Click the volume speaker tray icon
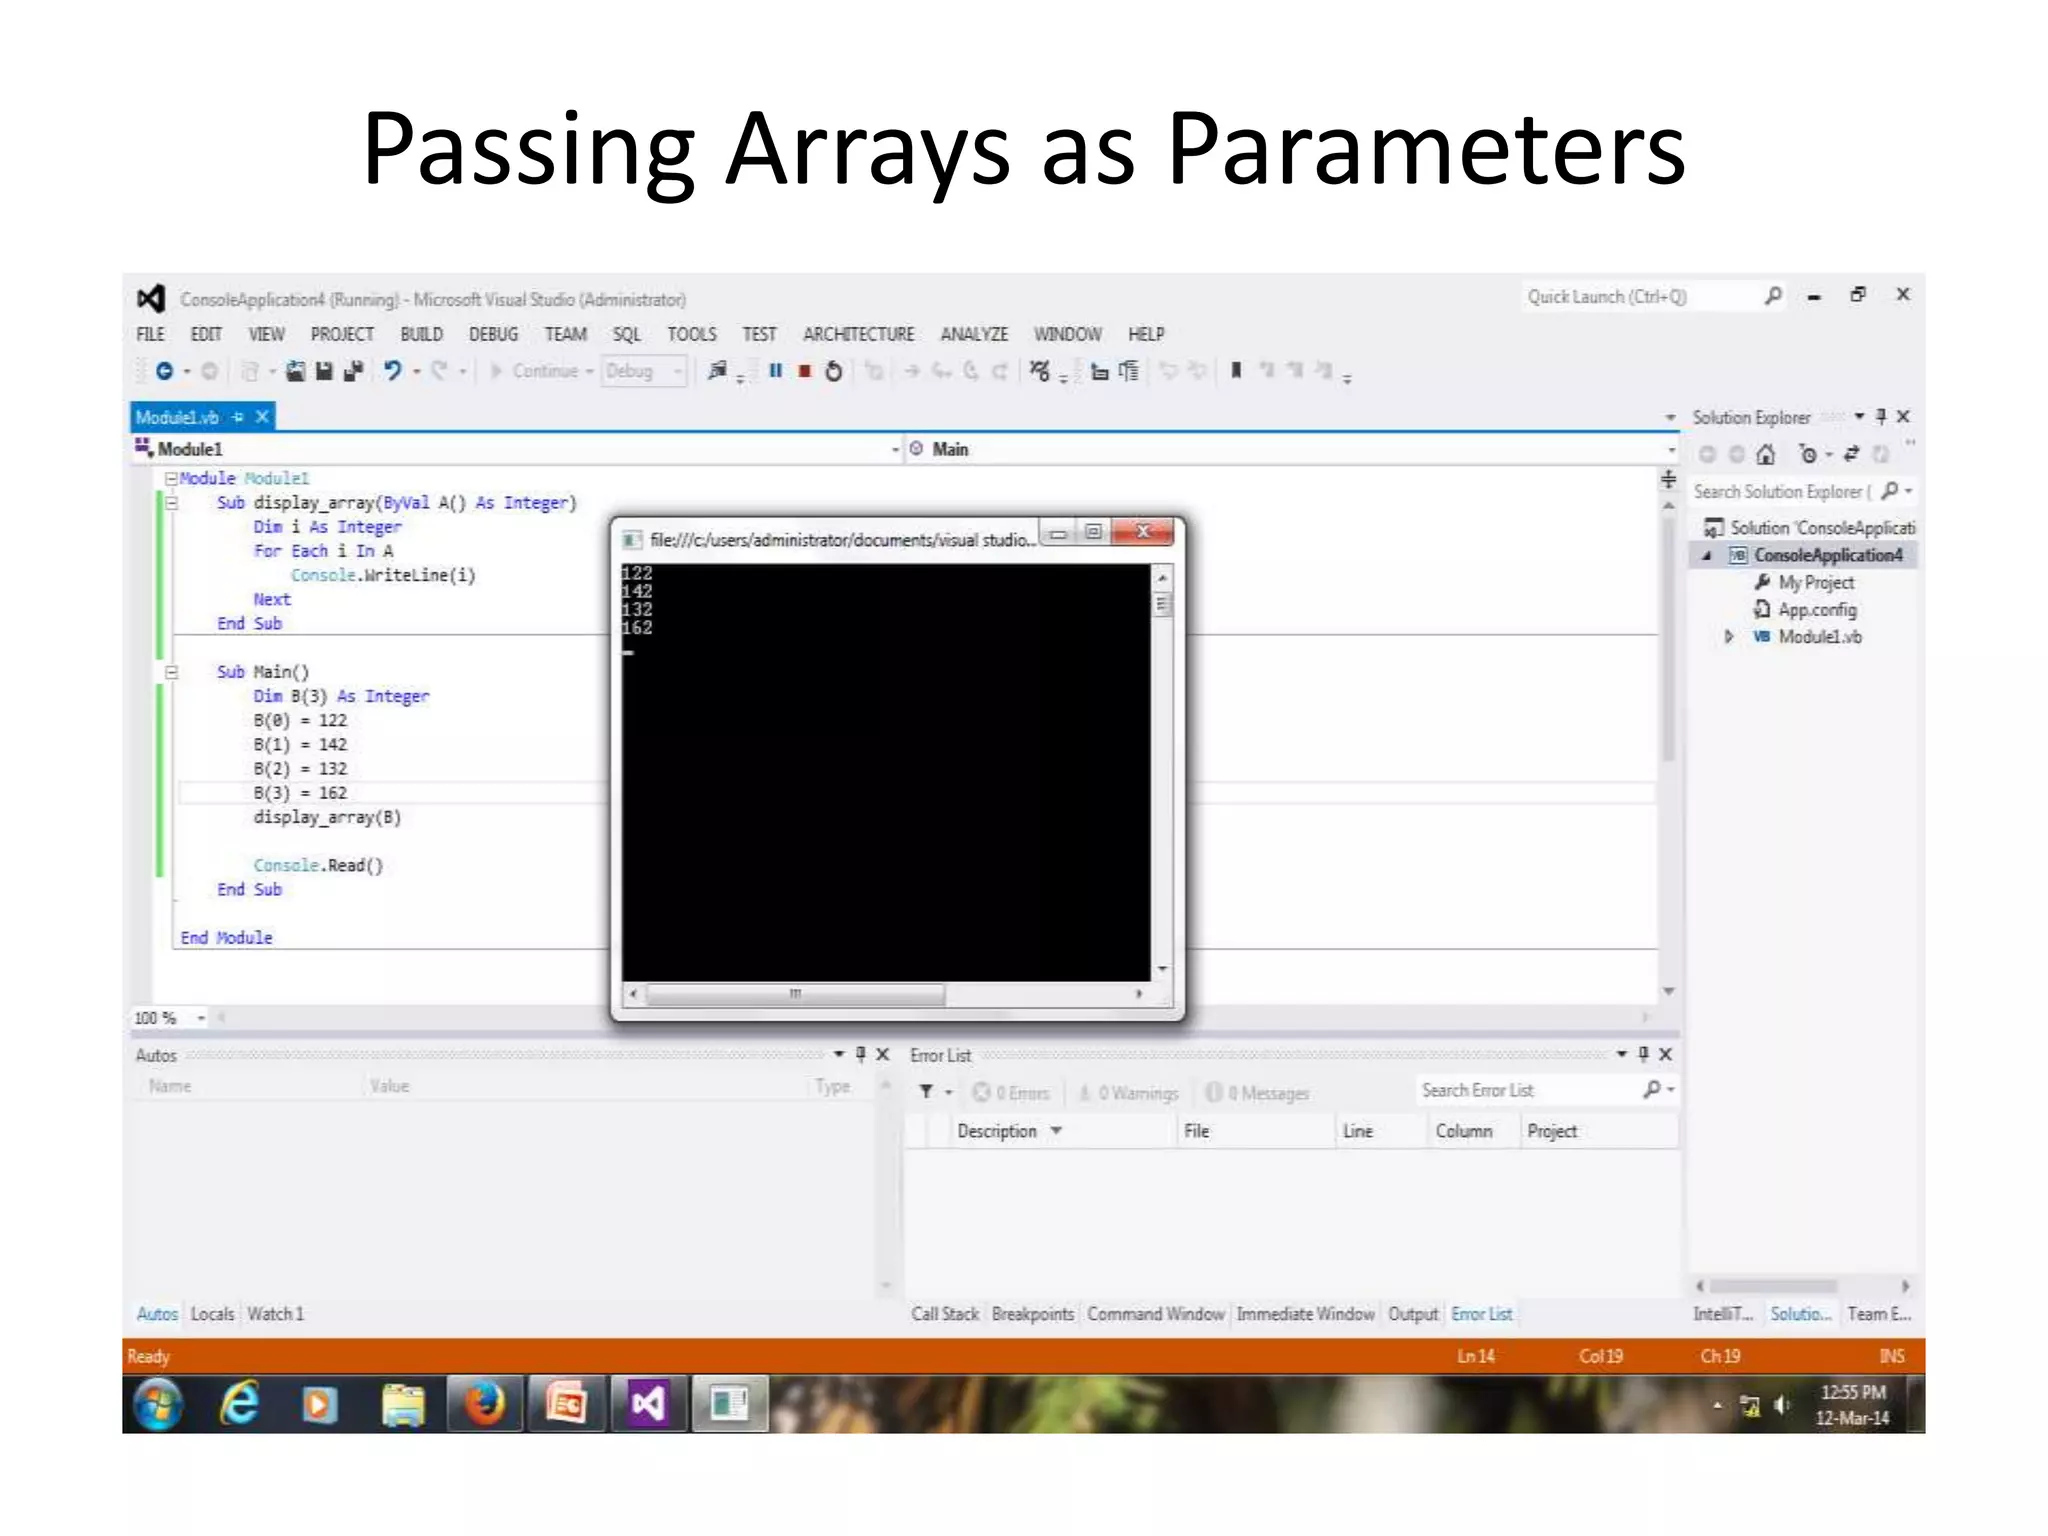The width and height of the screenshot is (2048, 1536). (x=1782, y=1405)
